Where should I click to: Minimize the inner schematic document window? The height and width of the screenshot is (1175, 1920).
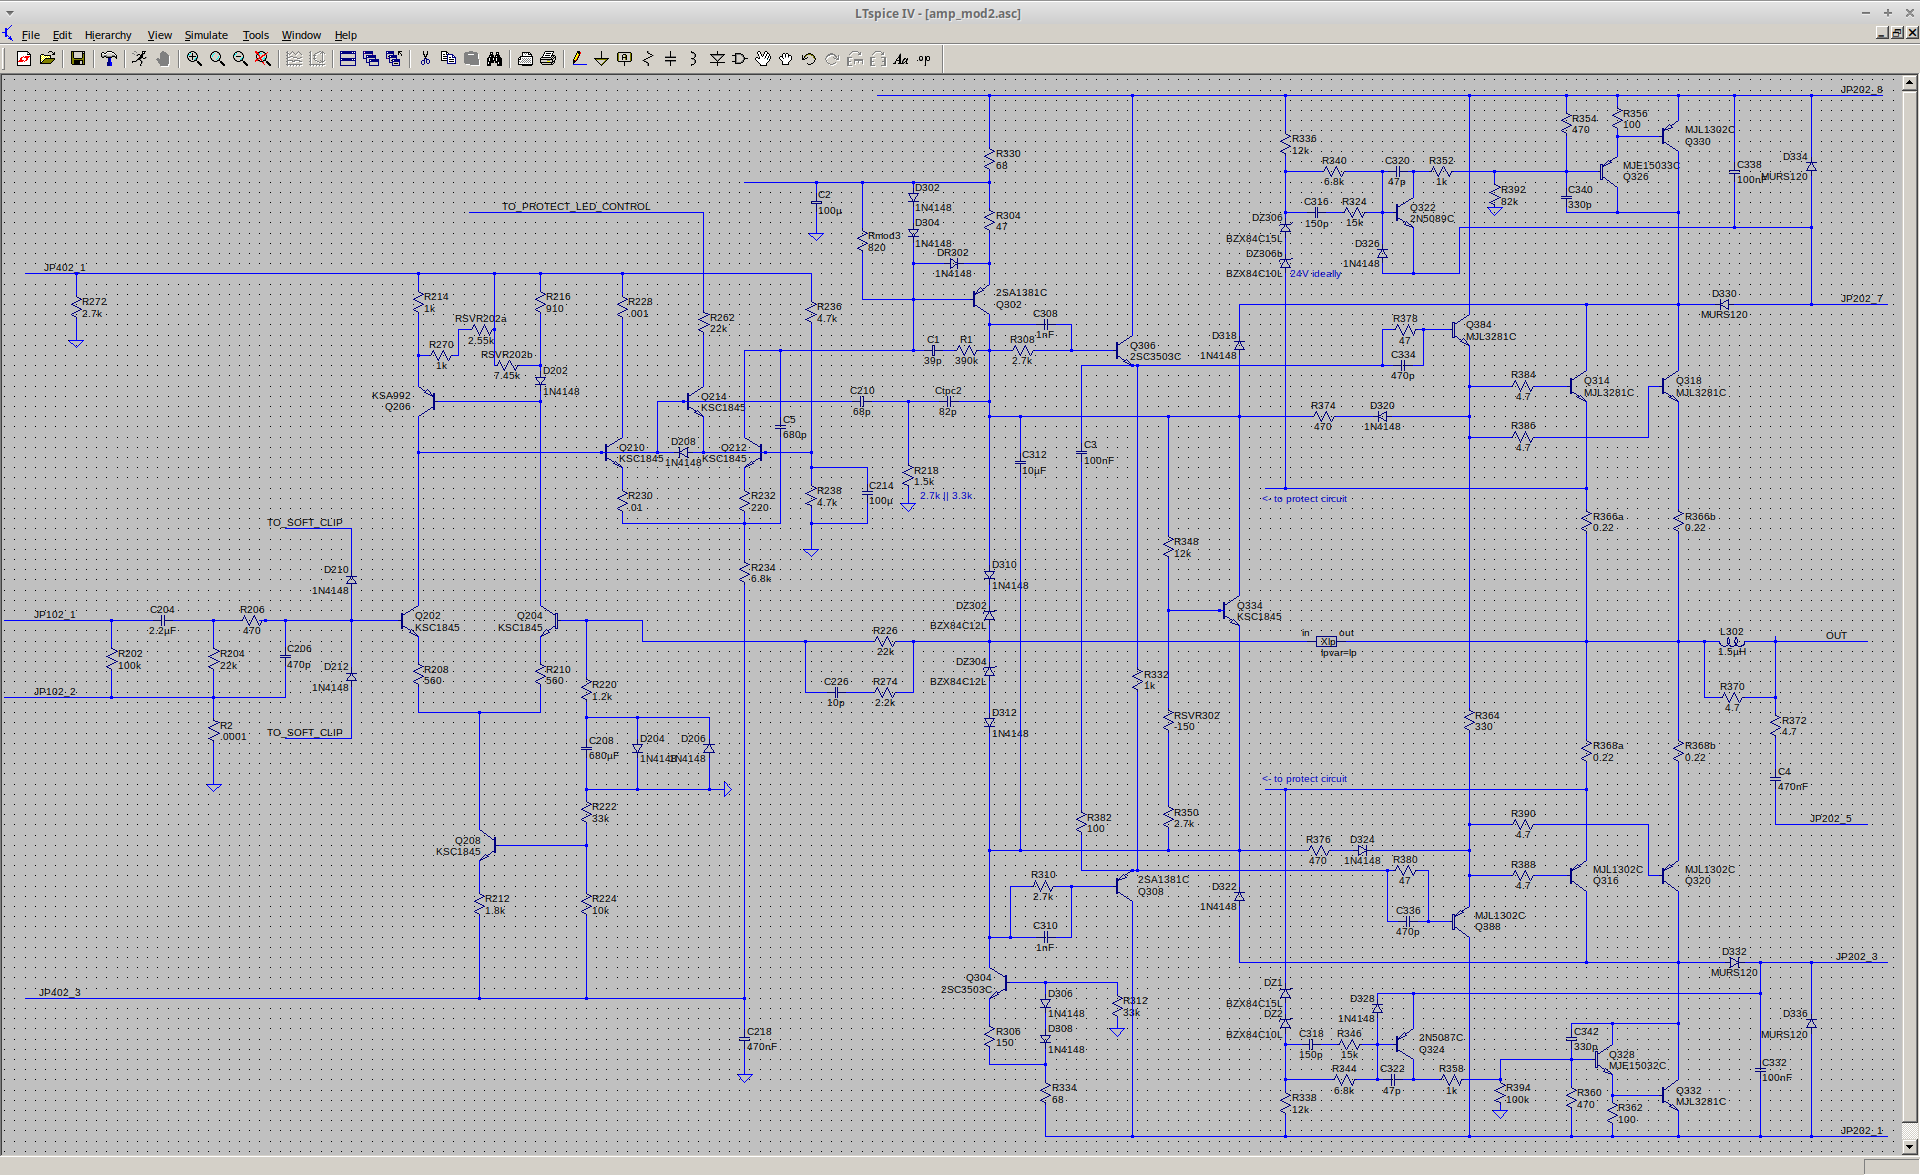(1882, 33)
